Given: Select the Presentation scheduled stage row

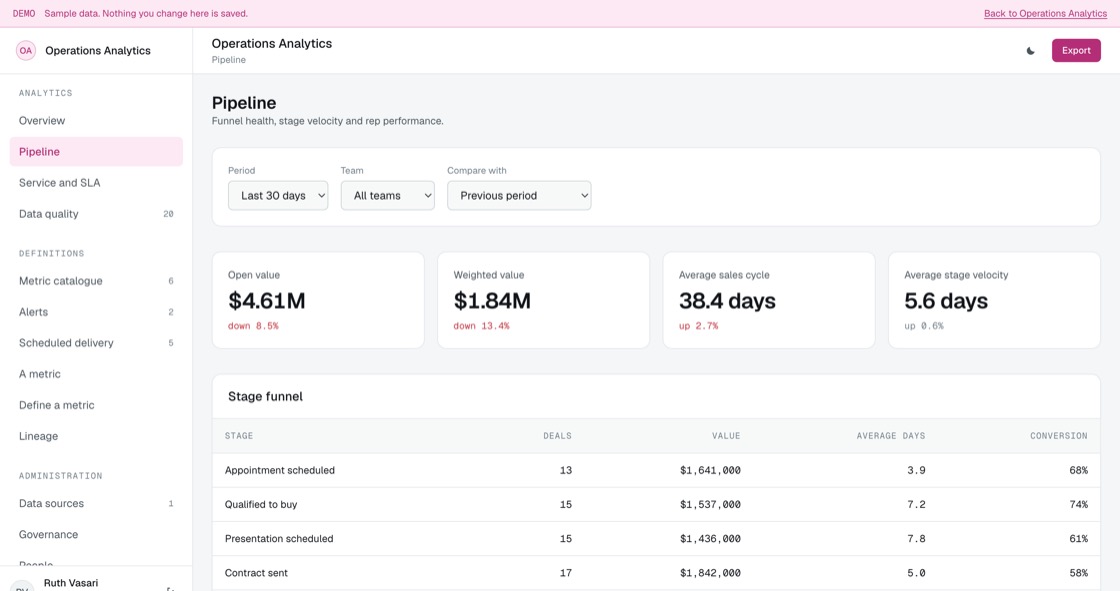Looking at the screenshot, I should (x=656, y=539).
